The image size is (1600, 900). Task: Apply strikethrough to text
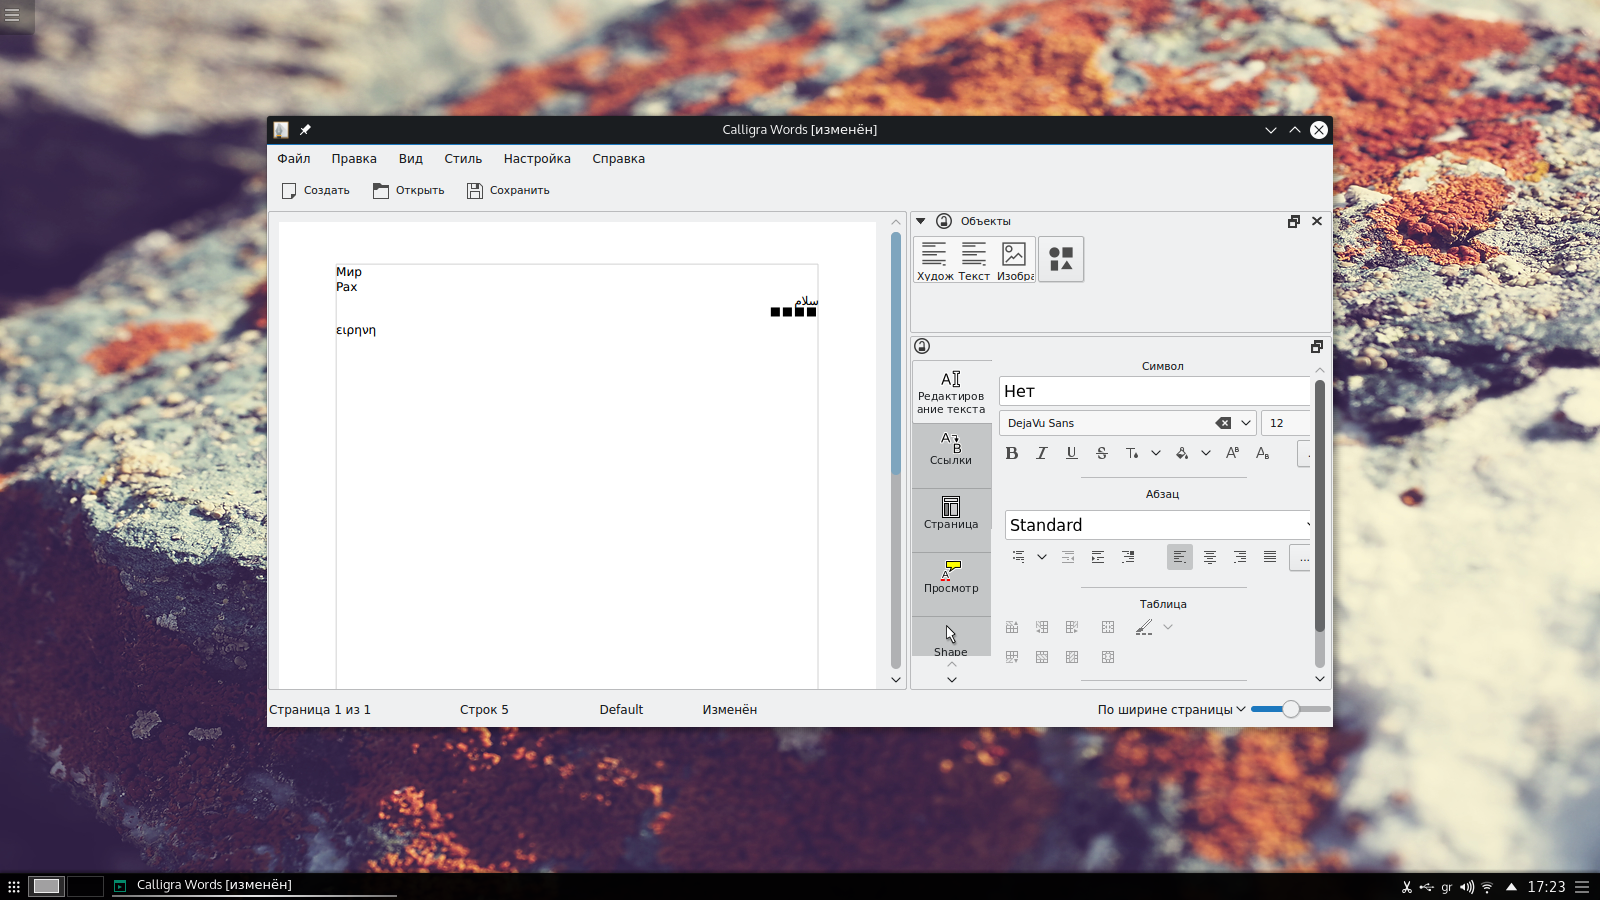point(1102,453)
